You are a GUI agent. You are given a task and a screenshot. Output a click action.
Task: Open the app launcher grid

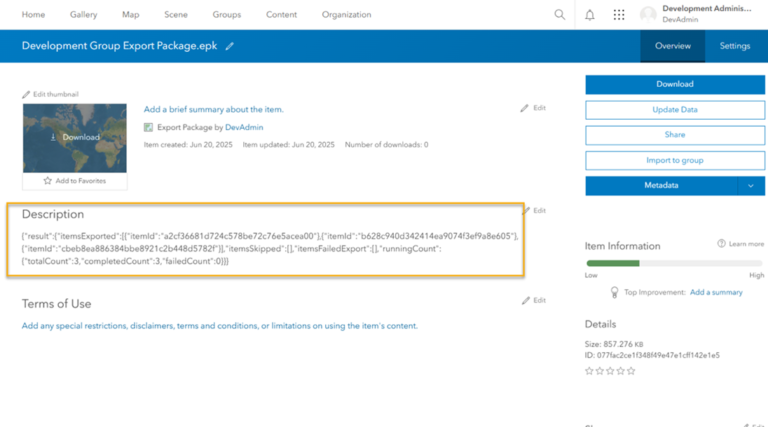619,15
